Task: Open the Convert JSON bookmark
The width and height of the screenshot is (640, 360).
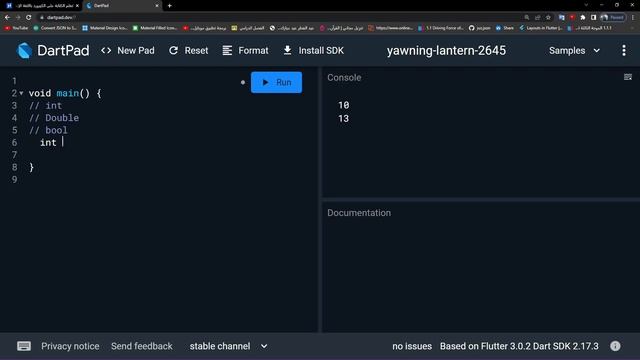Action: point(55,28)
